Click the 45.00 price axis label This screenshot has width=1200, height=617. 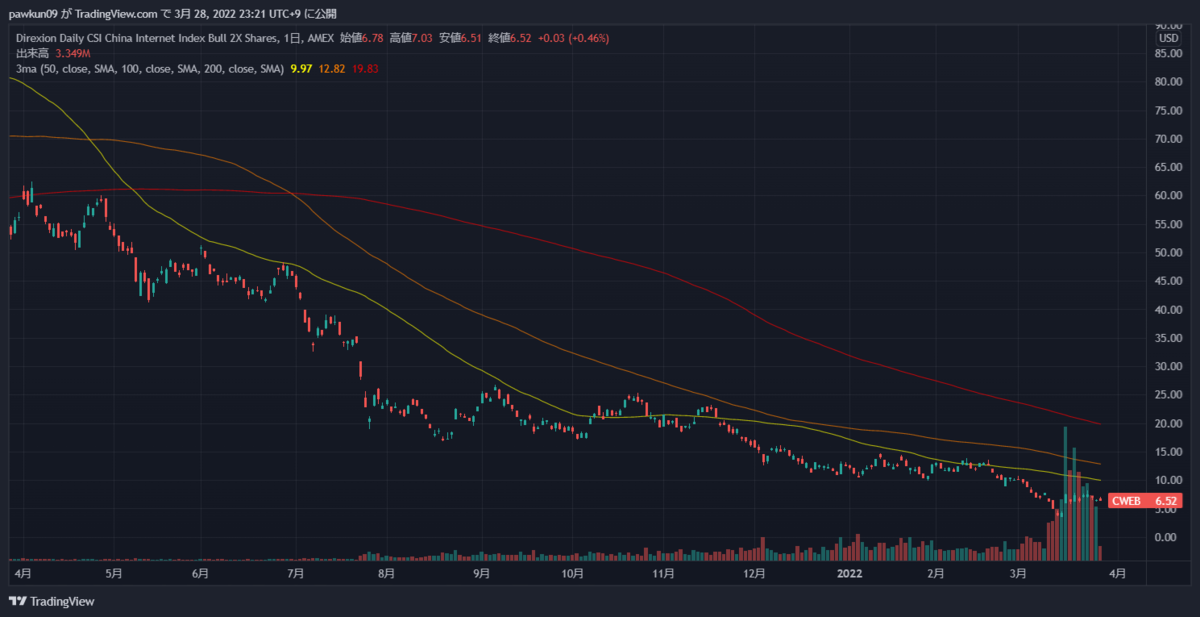(x=1169, y=281)
